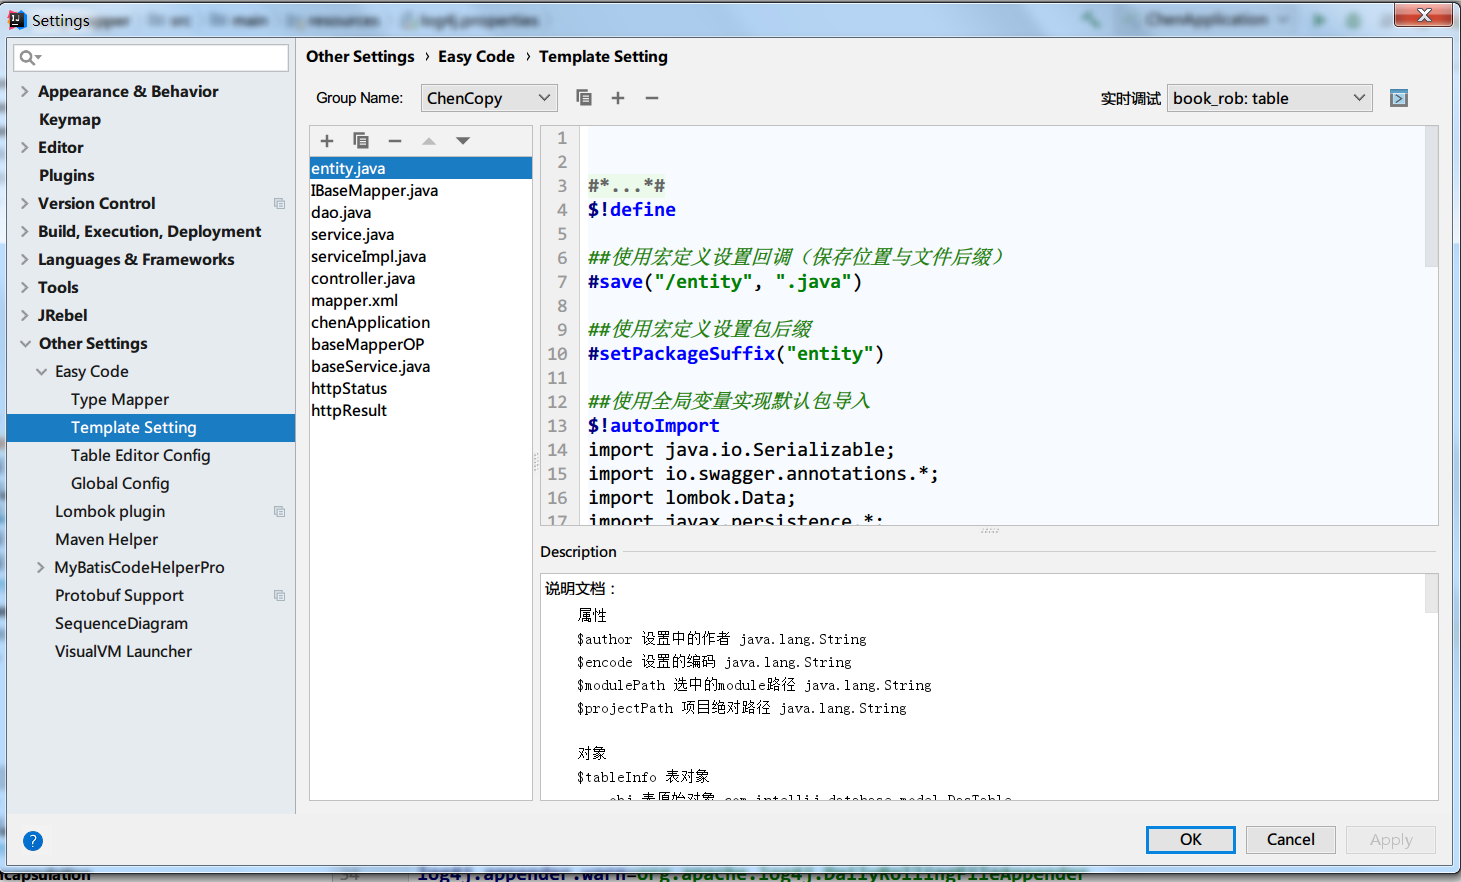Switch to the Type Mapper settings page

pyautogui.click(x=119, y=399)
